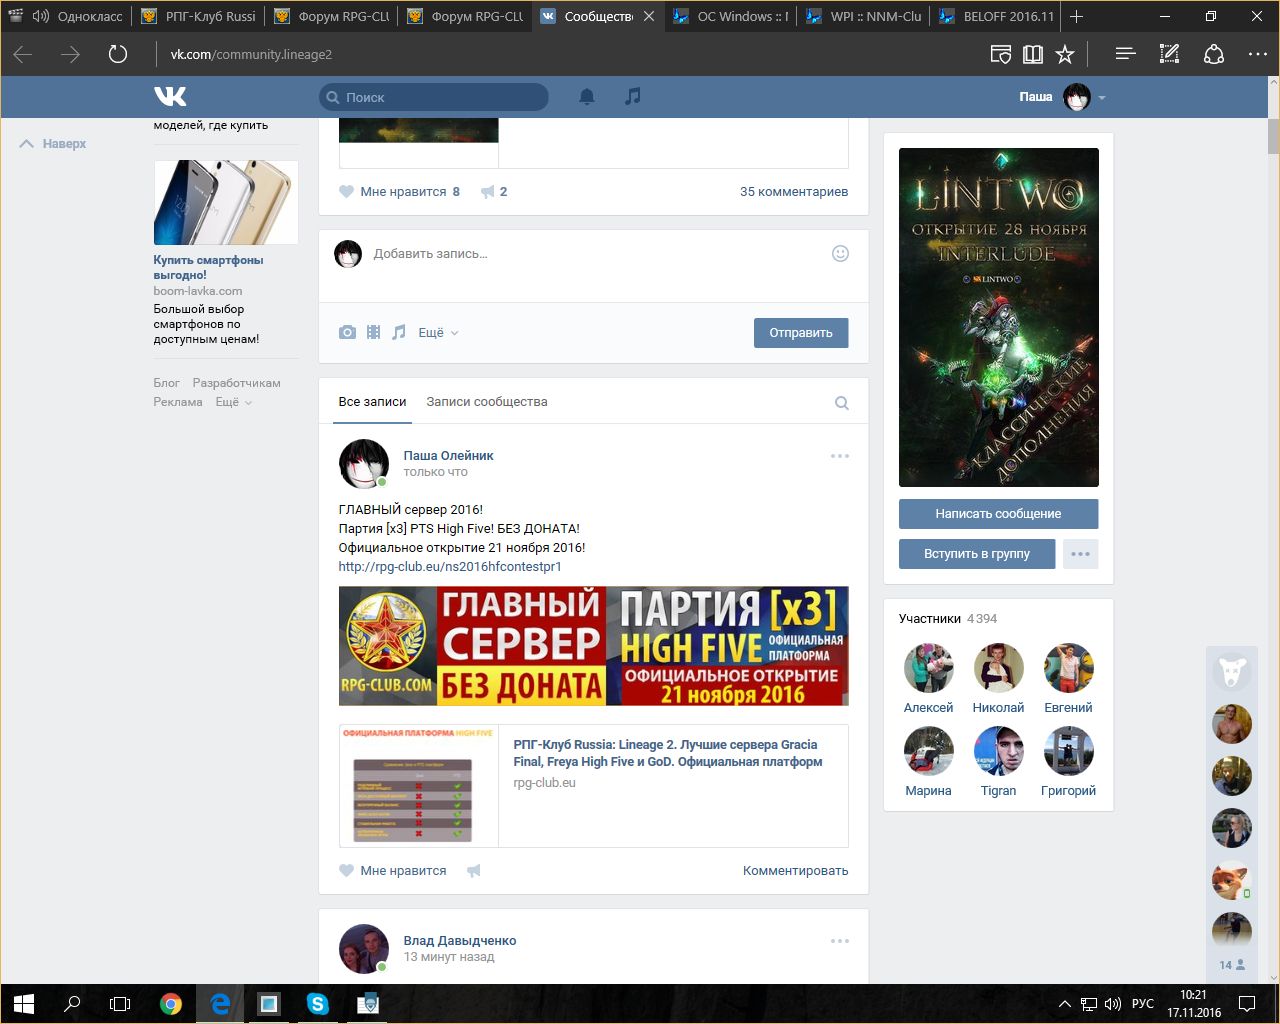Open member Tigran's avatar
This screenshot has width=1280, height=1024.
click(x=998, y=751)
